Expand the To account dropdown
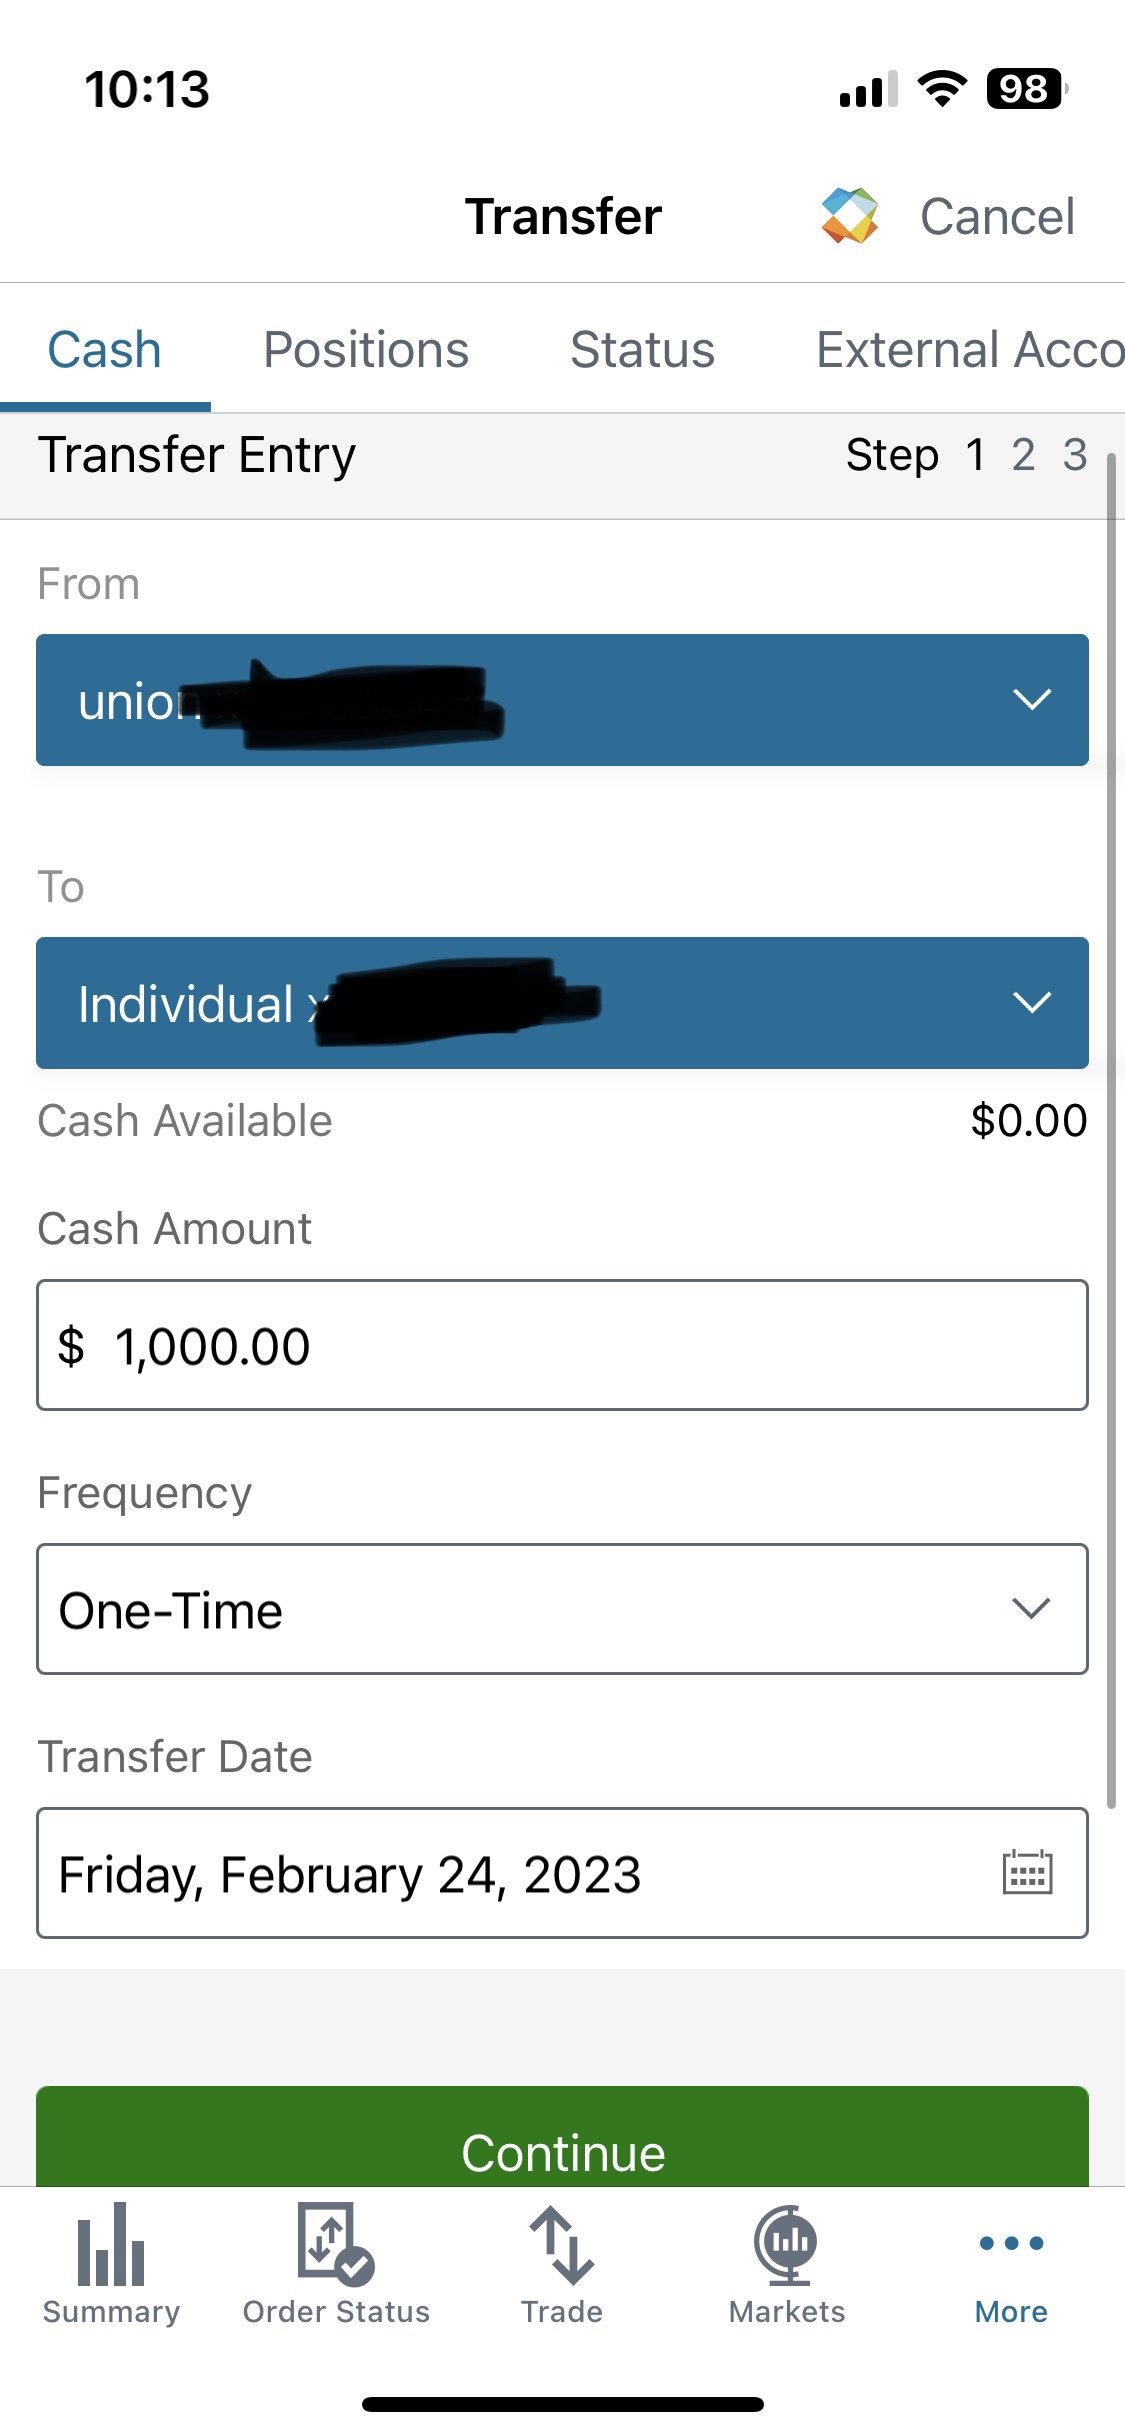Screen dimensions: 1125x2436 coord(562,1003)
